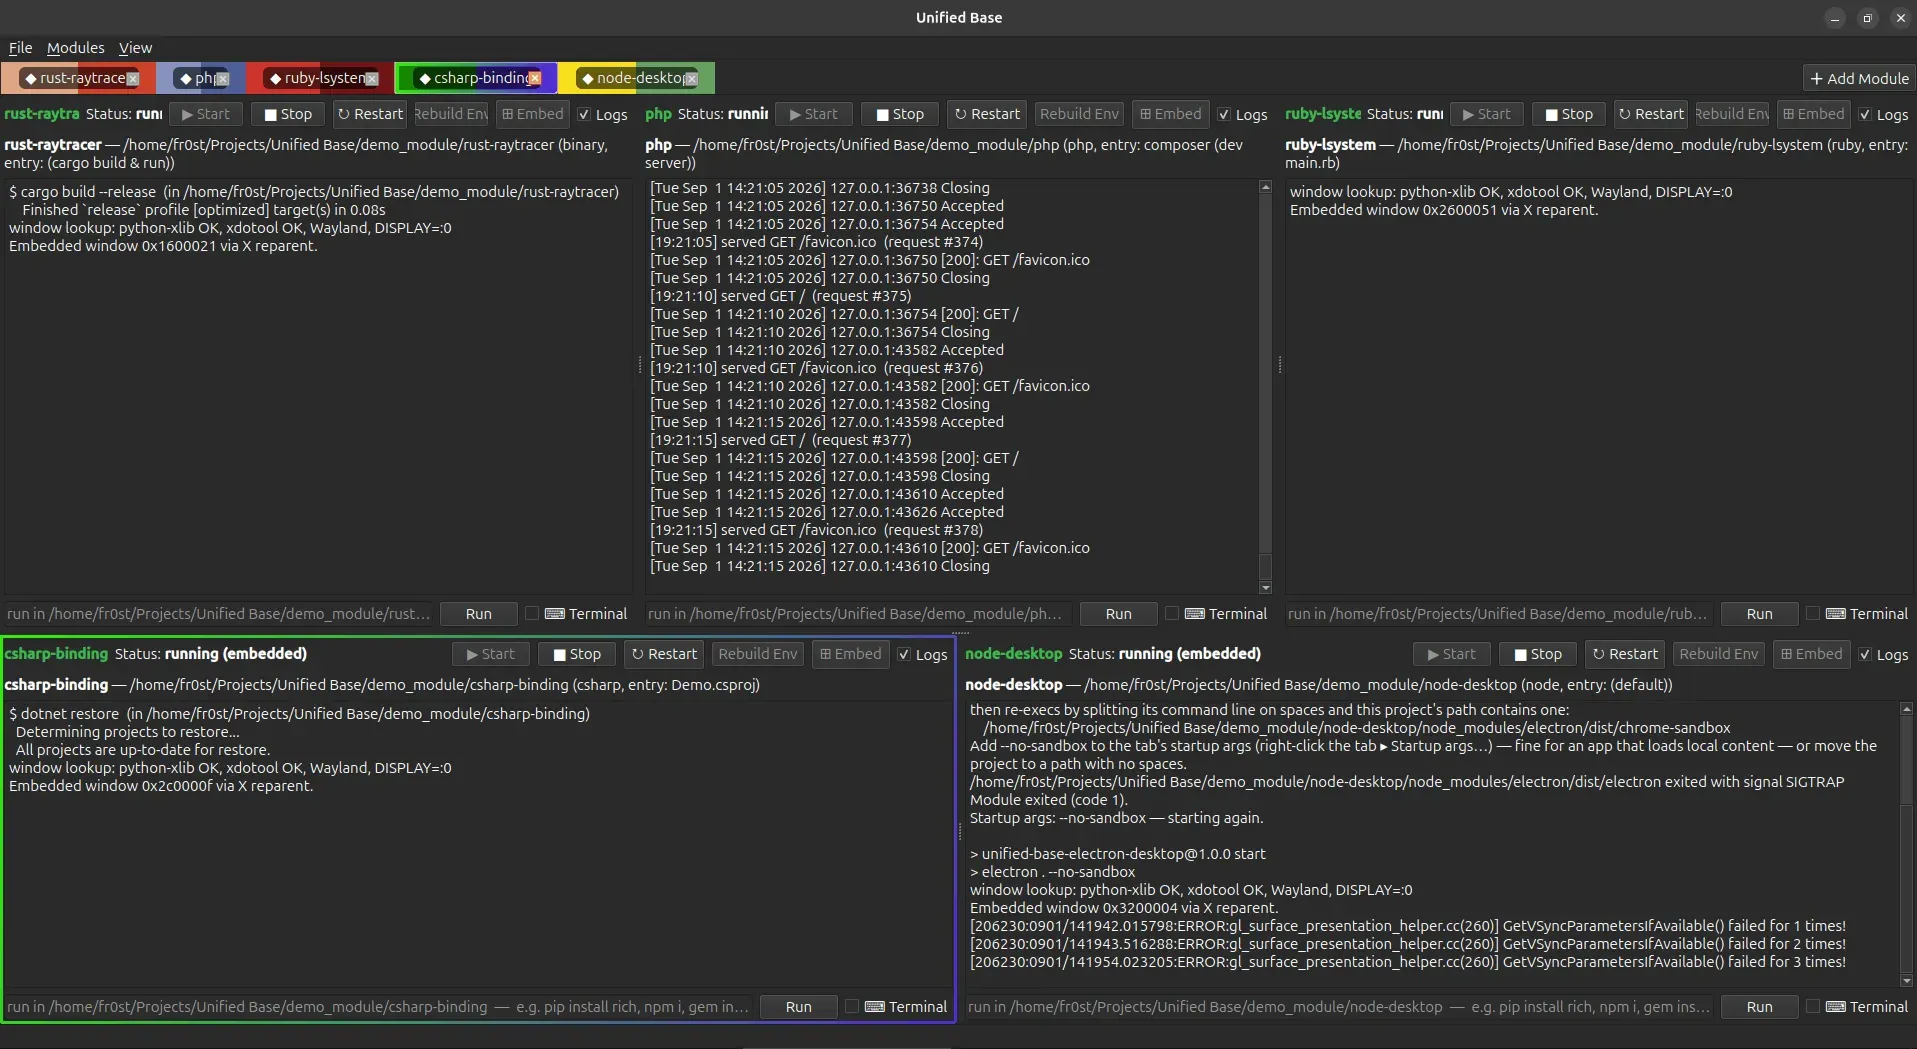Click the Add Module button

1859,78
